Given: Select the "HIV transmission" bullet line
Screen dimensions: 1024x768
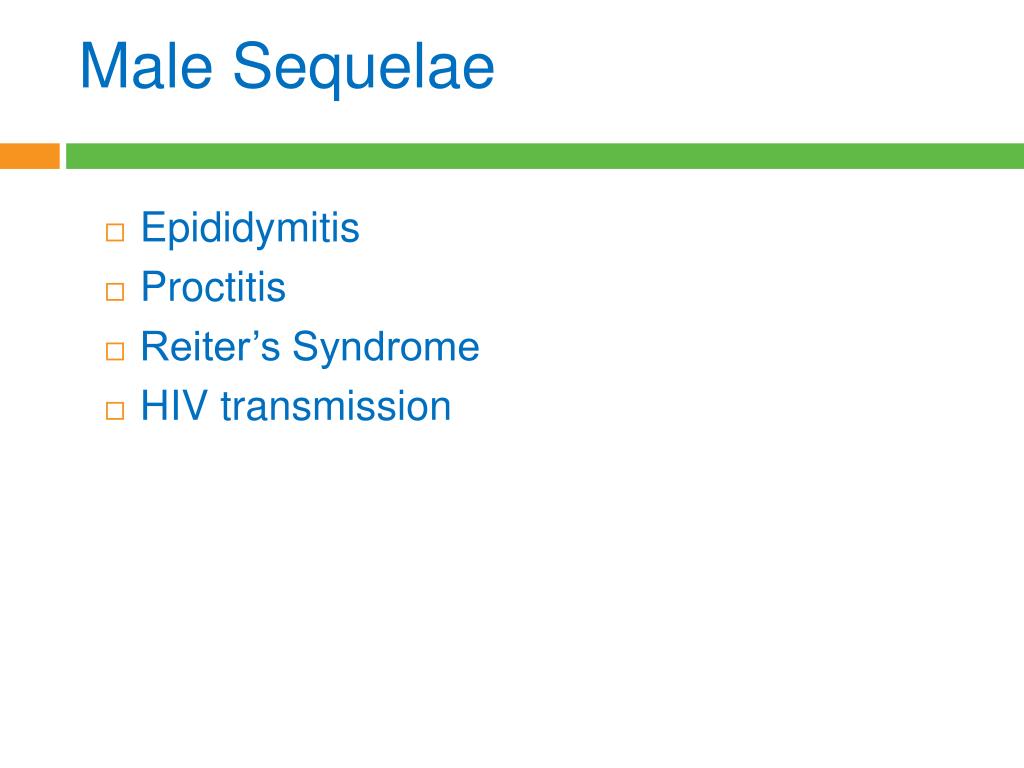Looking at the screenshot, I should click(296, 406).
